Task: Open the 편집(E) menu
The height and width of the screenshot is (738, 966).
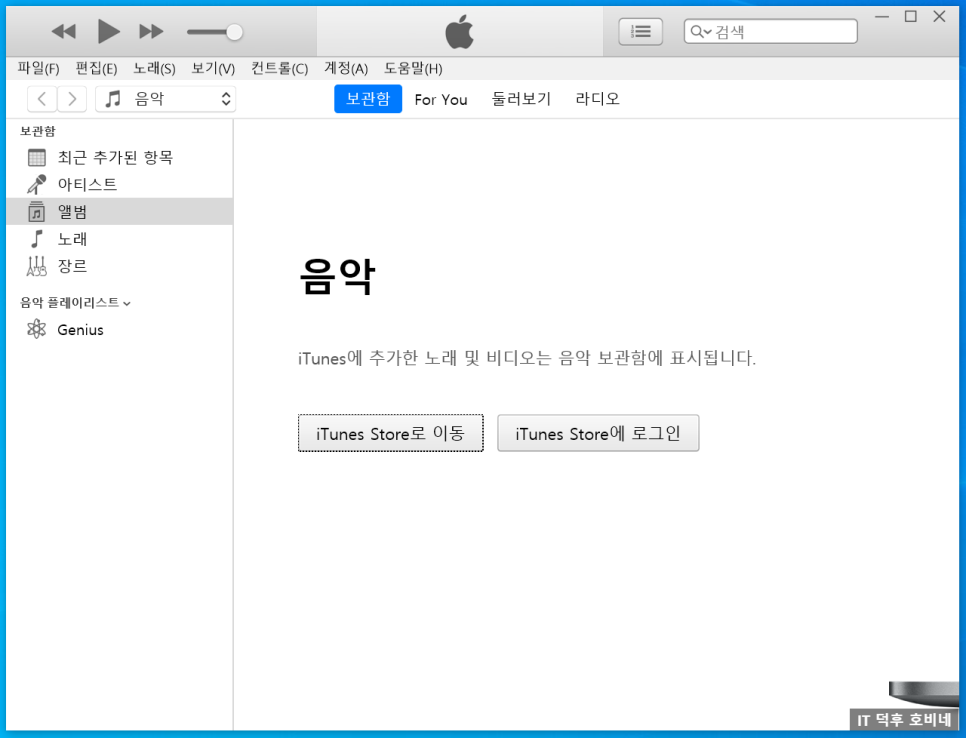Action: click(96, 68)
